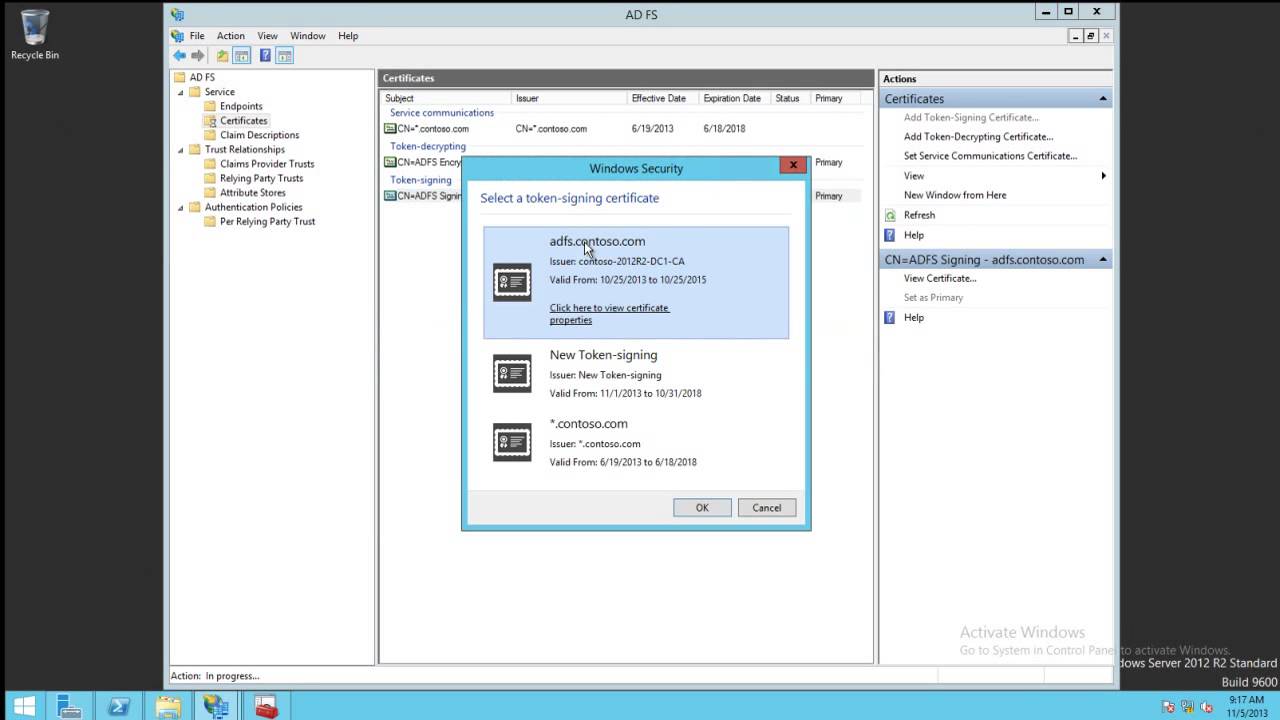This screenshot has width=1280, height=720.
Task: Click the AD FS window title icon
Action: [x=177, y=14]
